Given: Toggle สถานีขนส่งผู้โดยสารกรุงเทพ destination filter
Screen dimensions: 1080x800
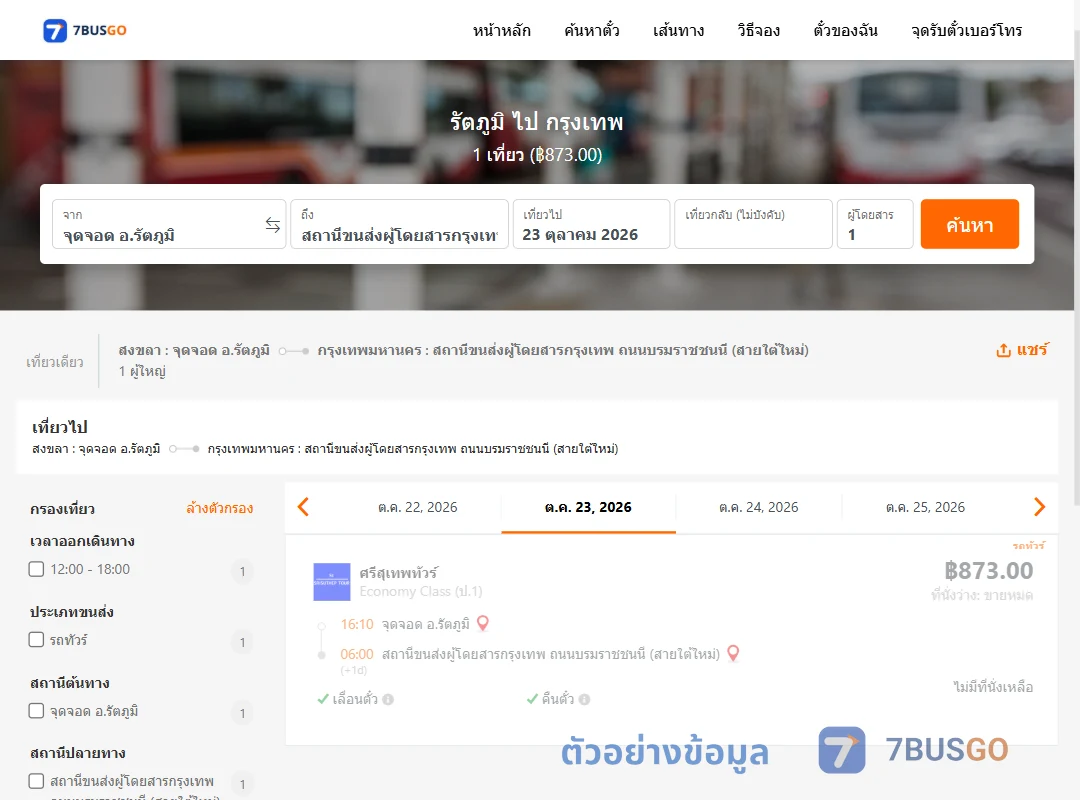Looking at the screenshot, I should point(37,781).
